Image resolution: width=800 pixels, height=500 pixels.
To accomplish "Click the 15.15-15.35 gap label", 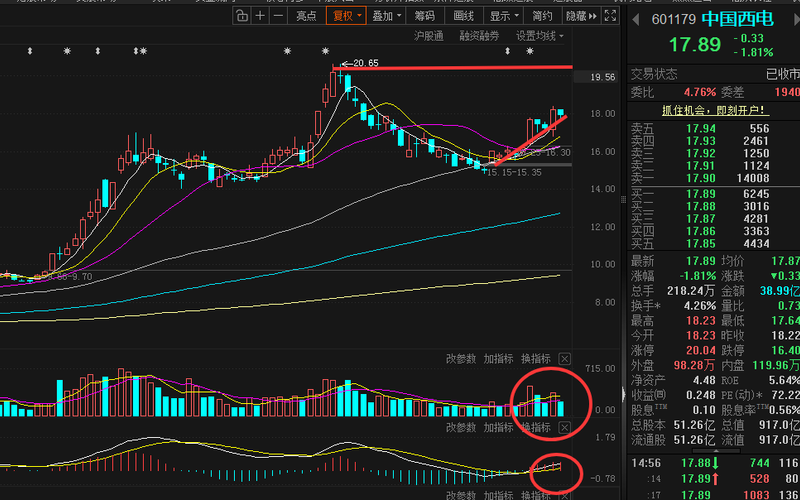I will click(513, 172).
